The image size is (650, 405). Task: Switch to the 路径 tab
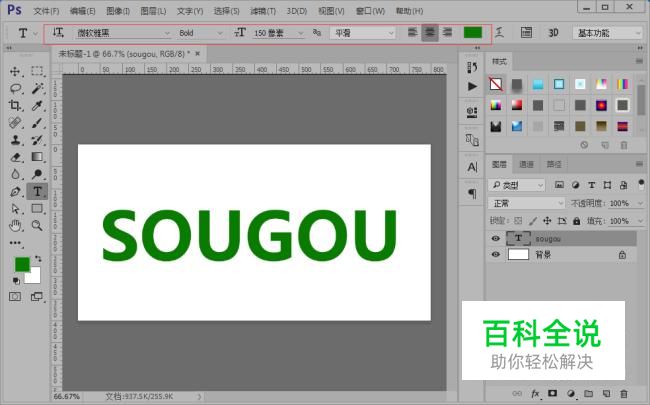pos(554,164)
